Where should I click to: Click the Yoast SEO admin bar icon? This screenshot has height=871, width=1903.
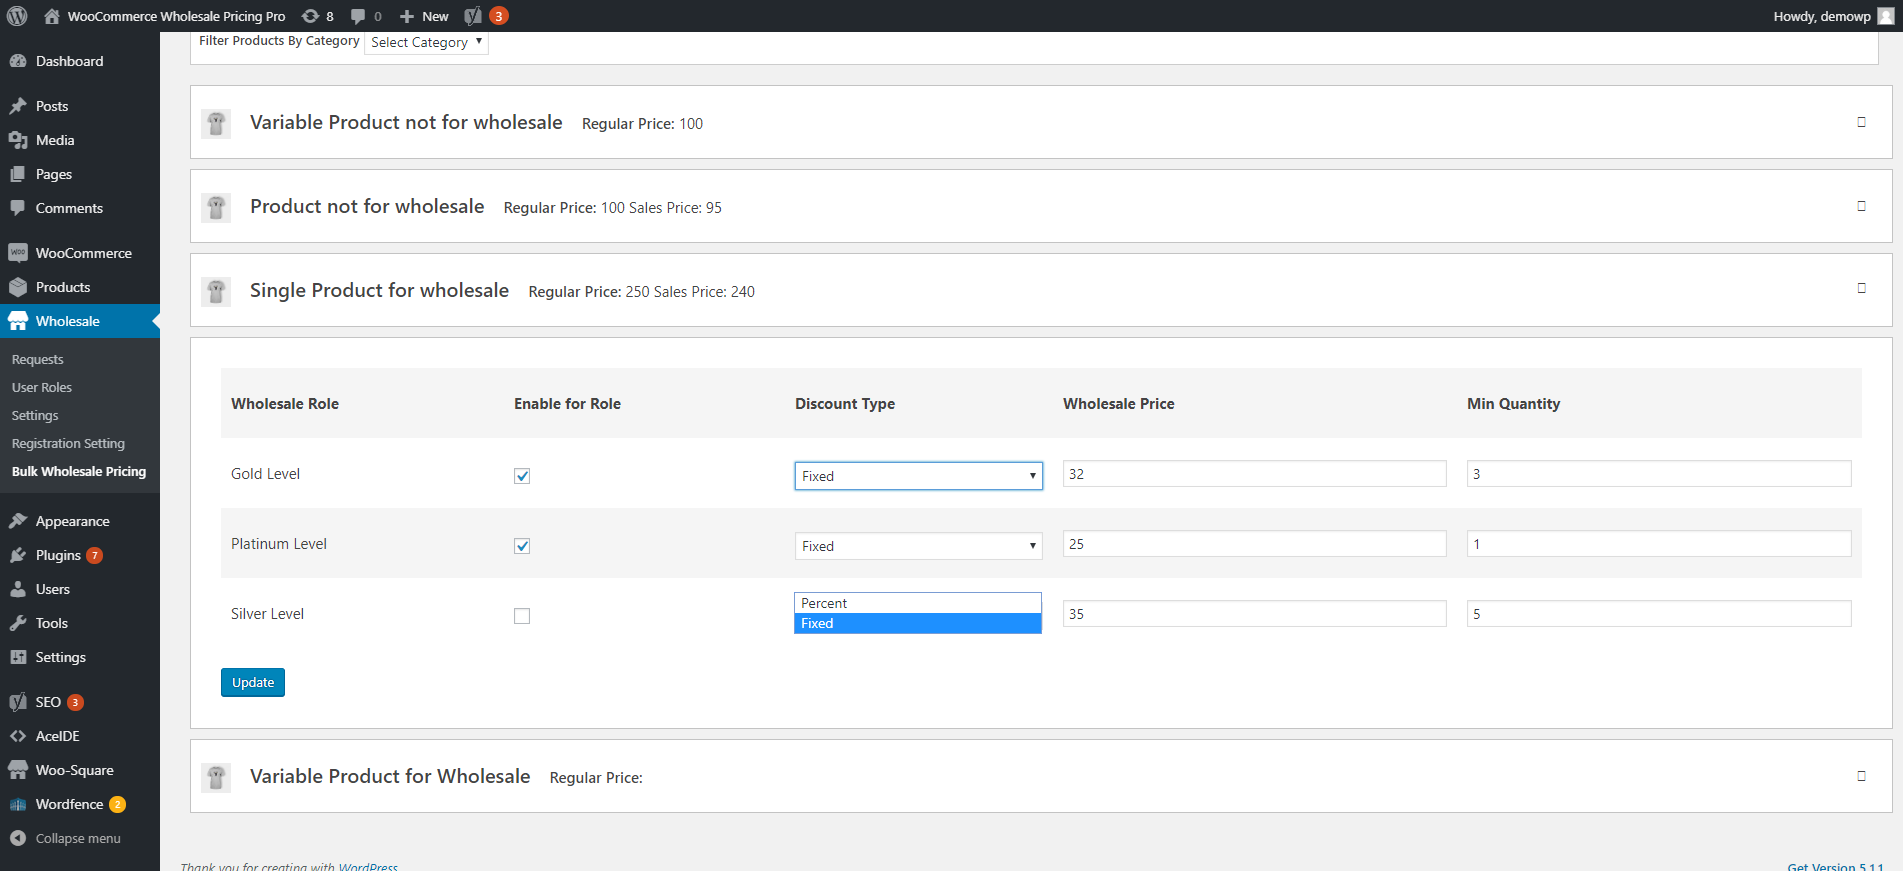[474, 16]
